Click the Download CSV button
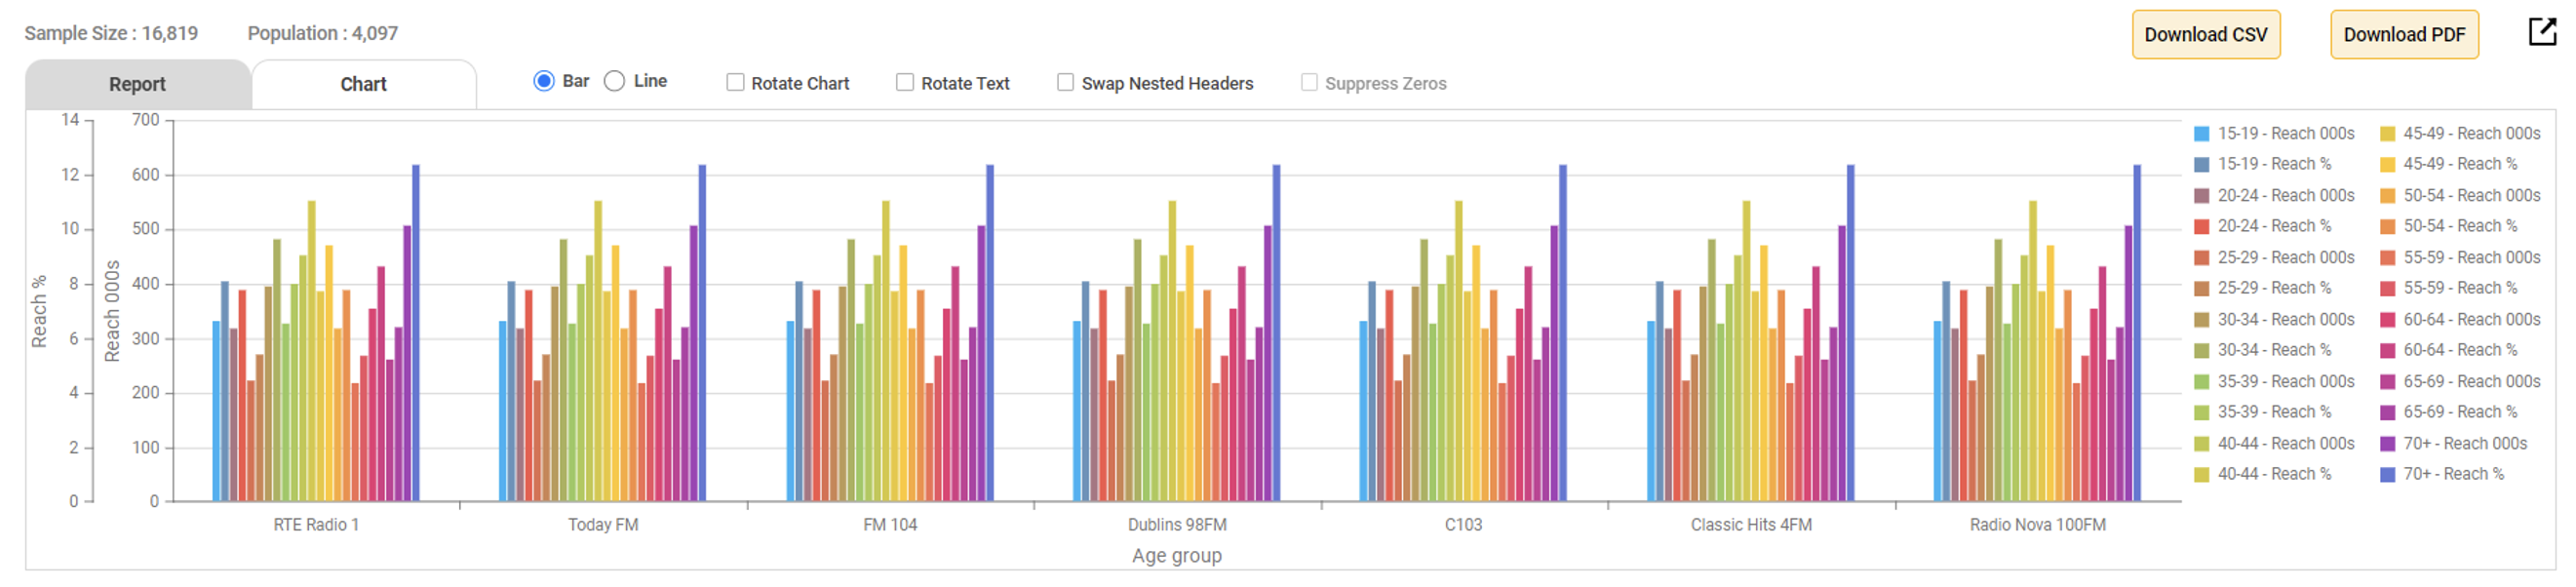The width and height of the screenshot is (2576, 587). click(2206, 34)
